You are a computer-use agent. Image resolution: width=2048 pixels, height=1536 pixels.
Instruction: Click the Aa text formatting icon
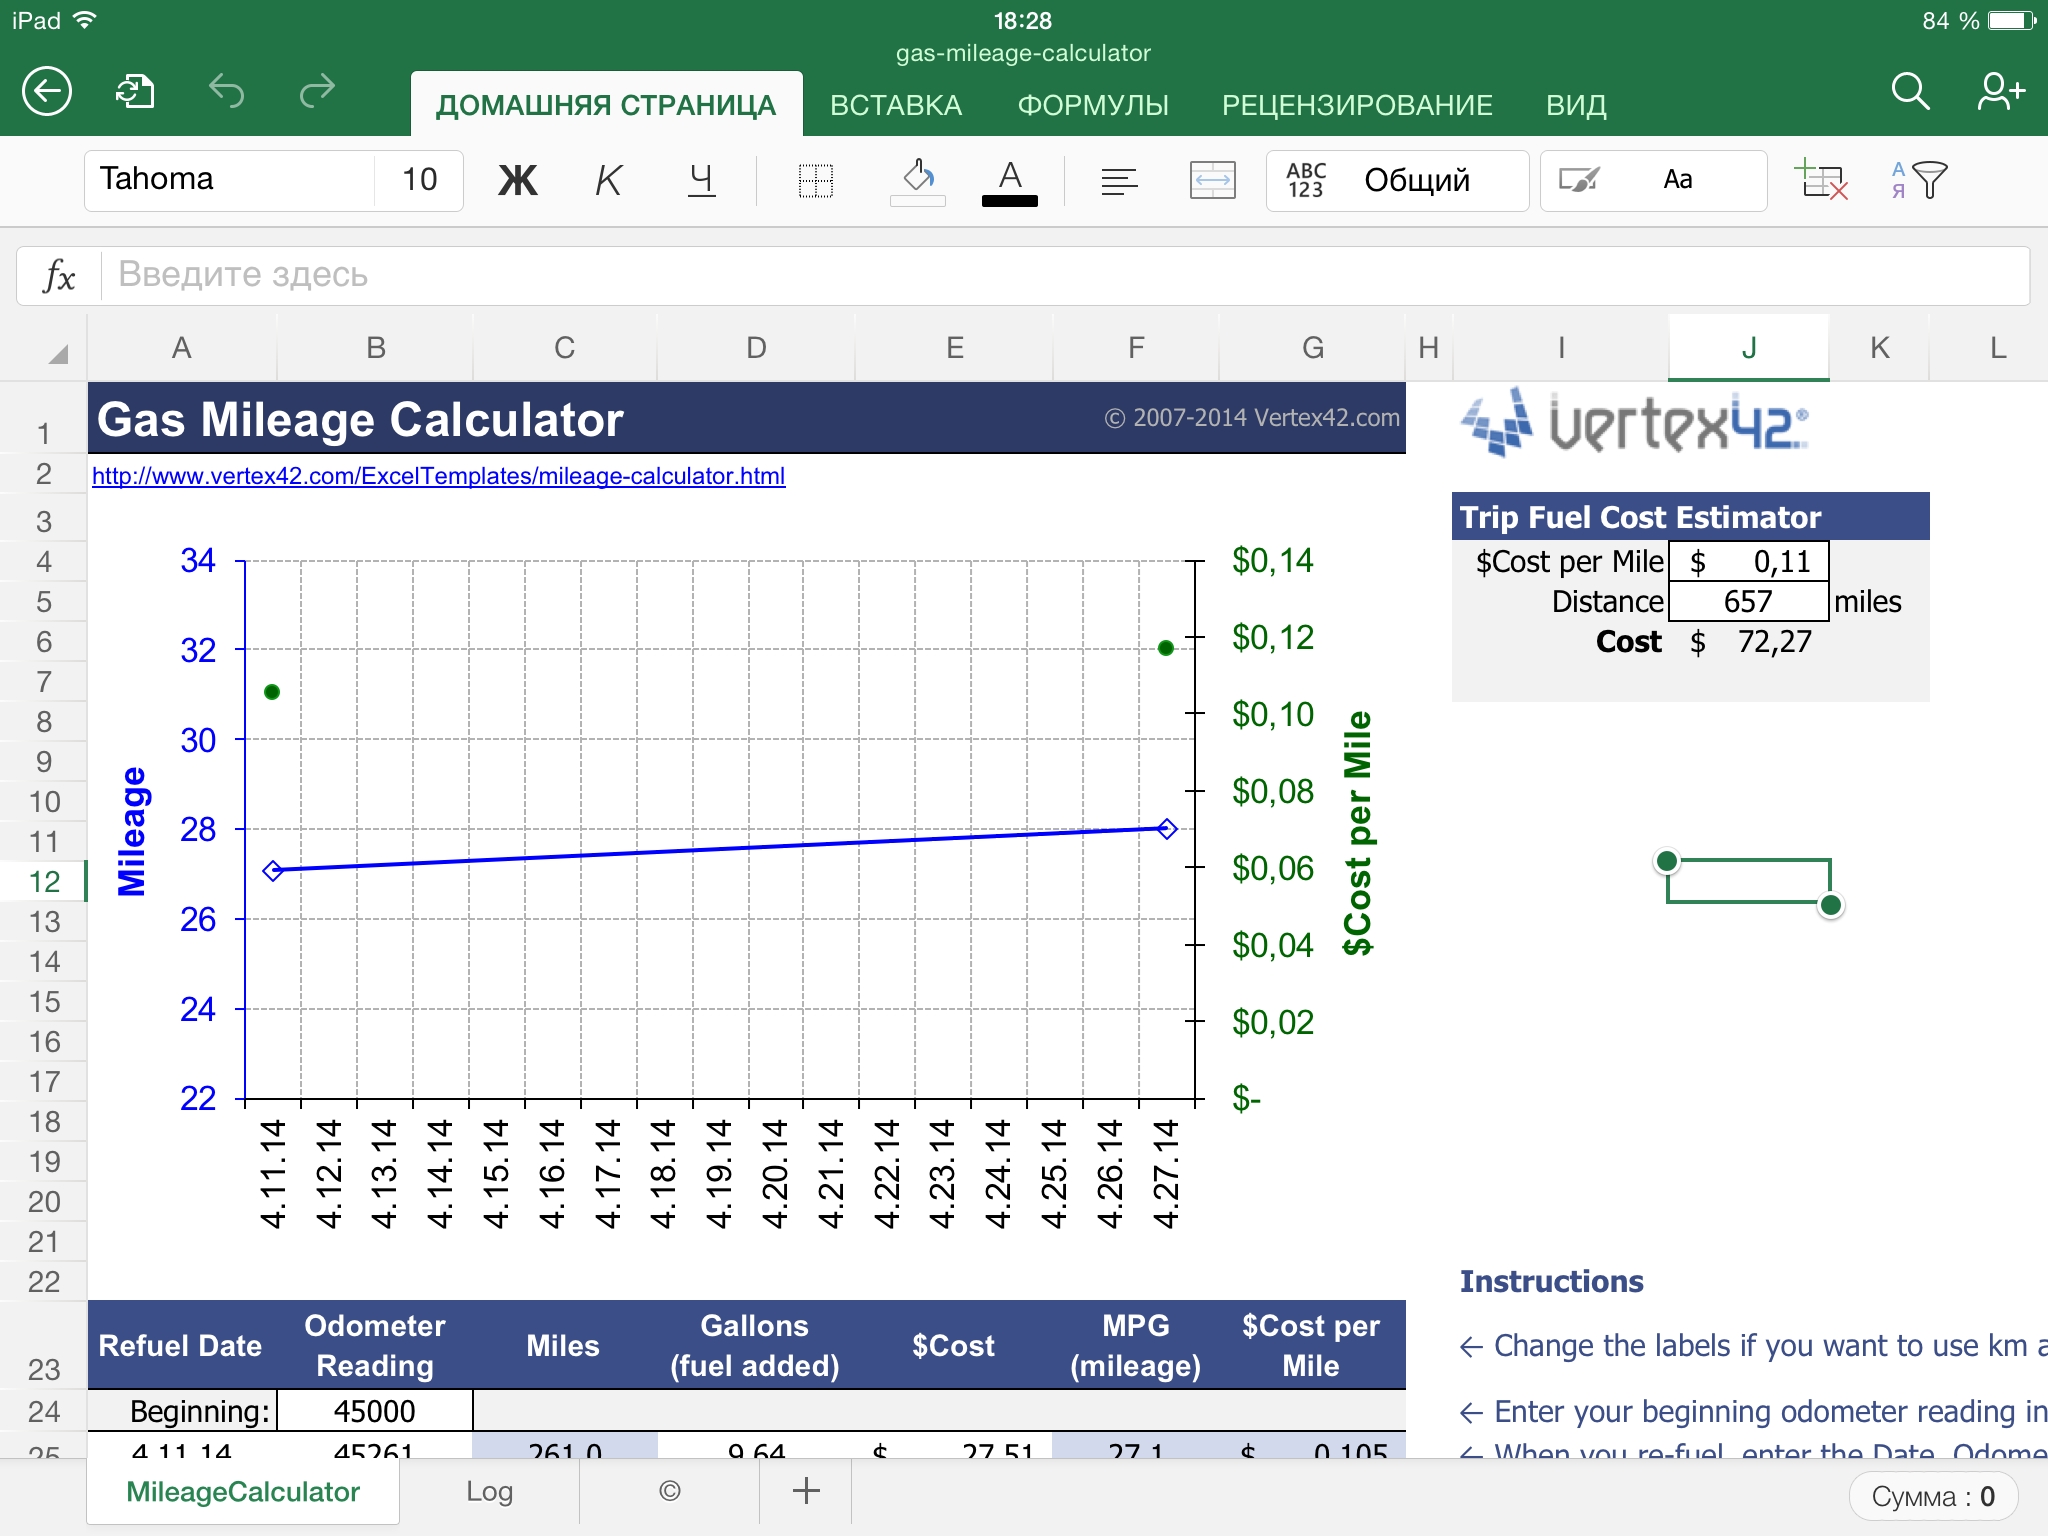pyautogui.click(x=1677, y=179)
